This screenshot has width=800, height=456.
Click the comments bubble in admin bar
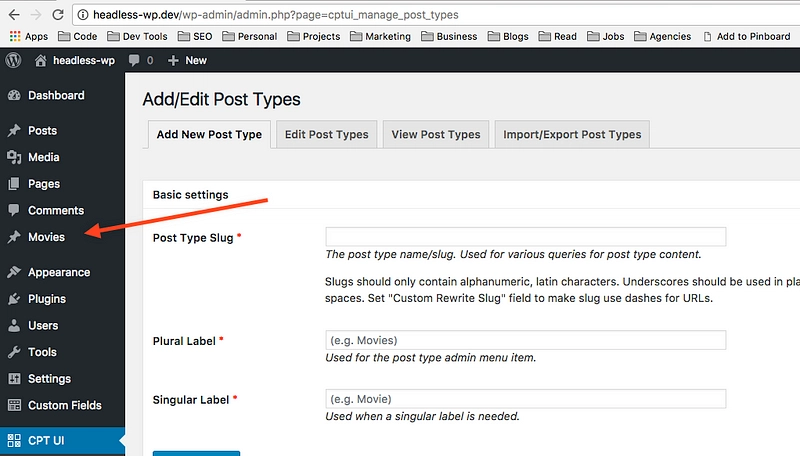pyautogui.click(x=133, y=60)
